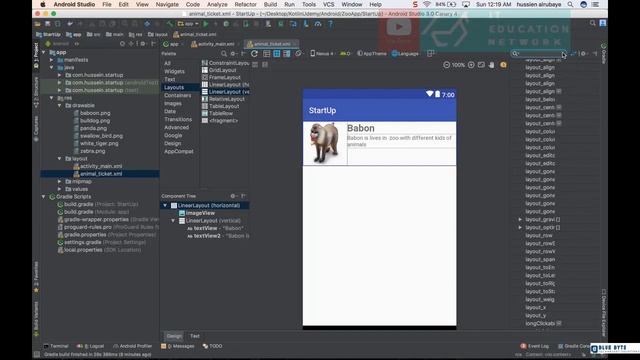
Task: Open the Event Log
Action: coord(535,346)
